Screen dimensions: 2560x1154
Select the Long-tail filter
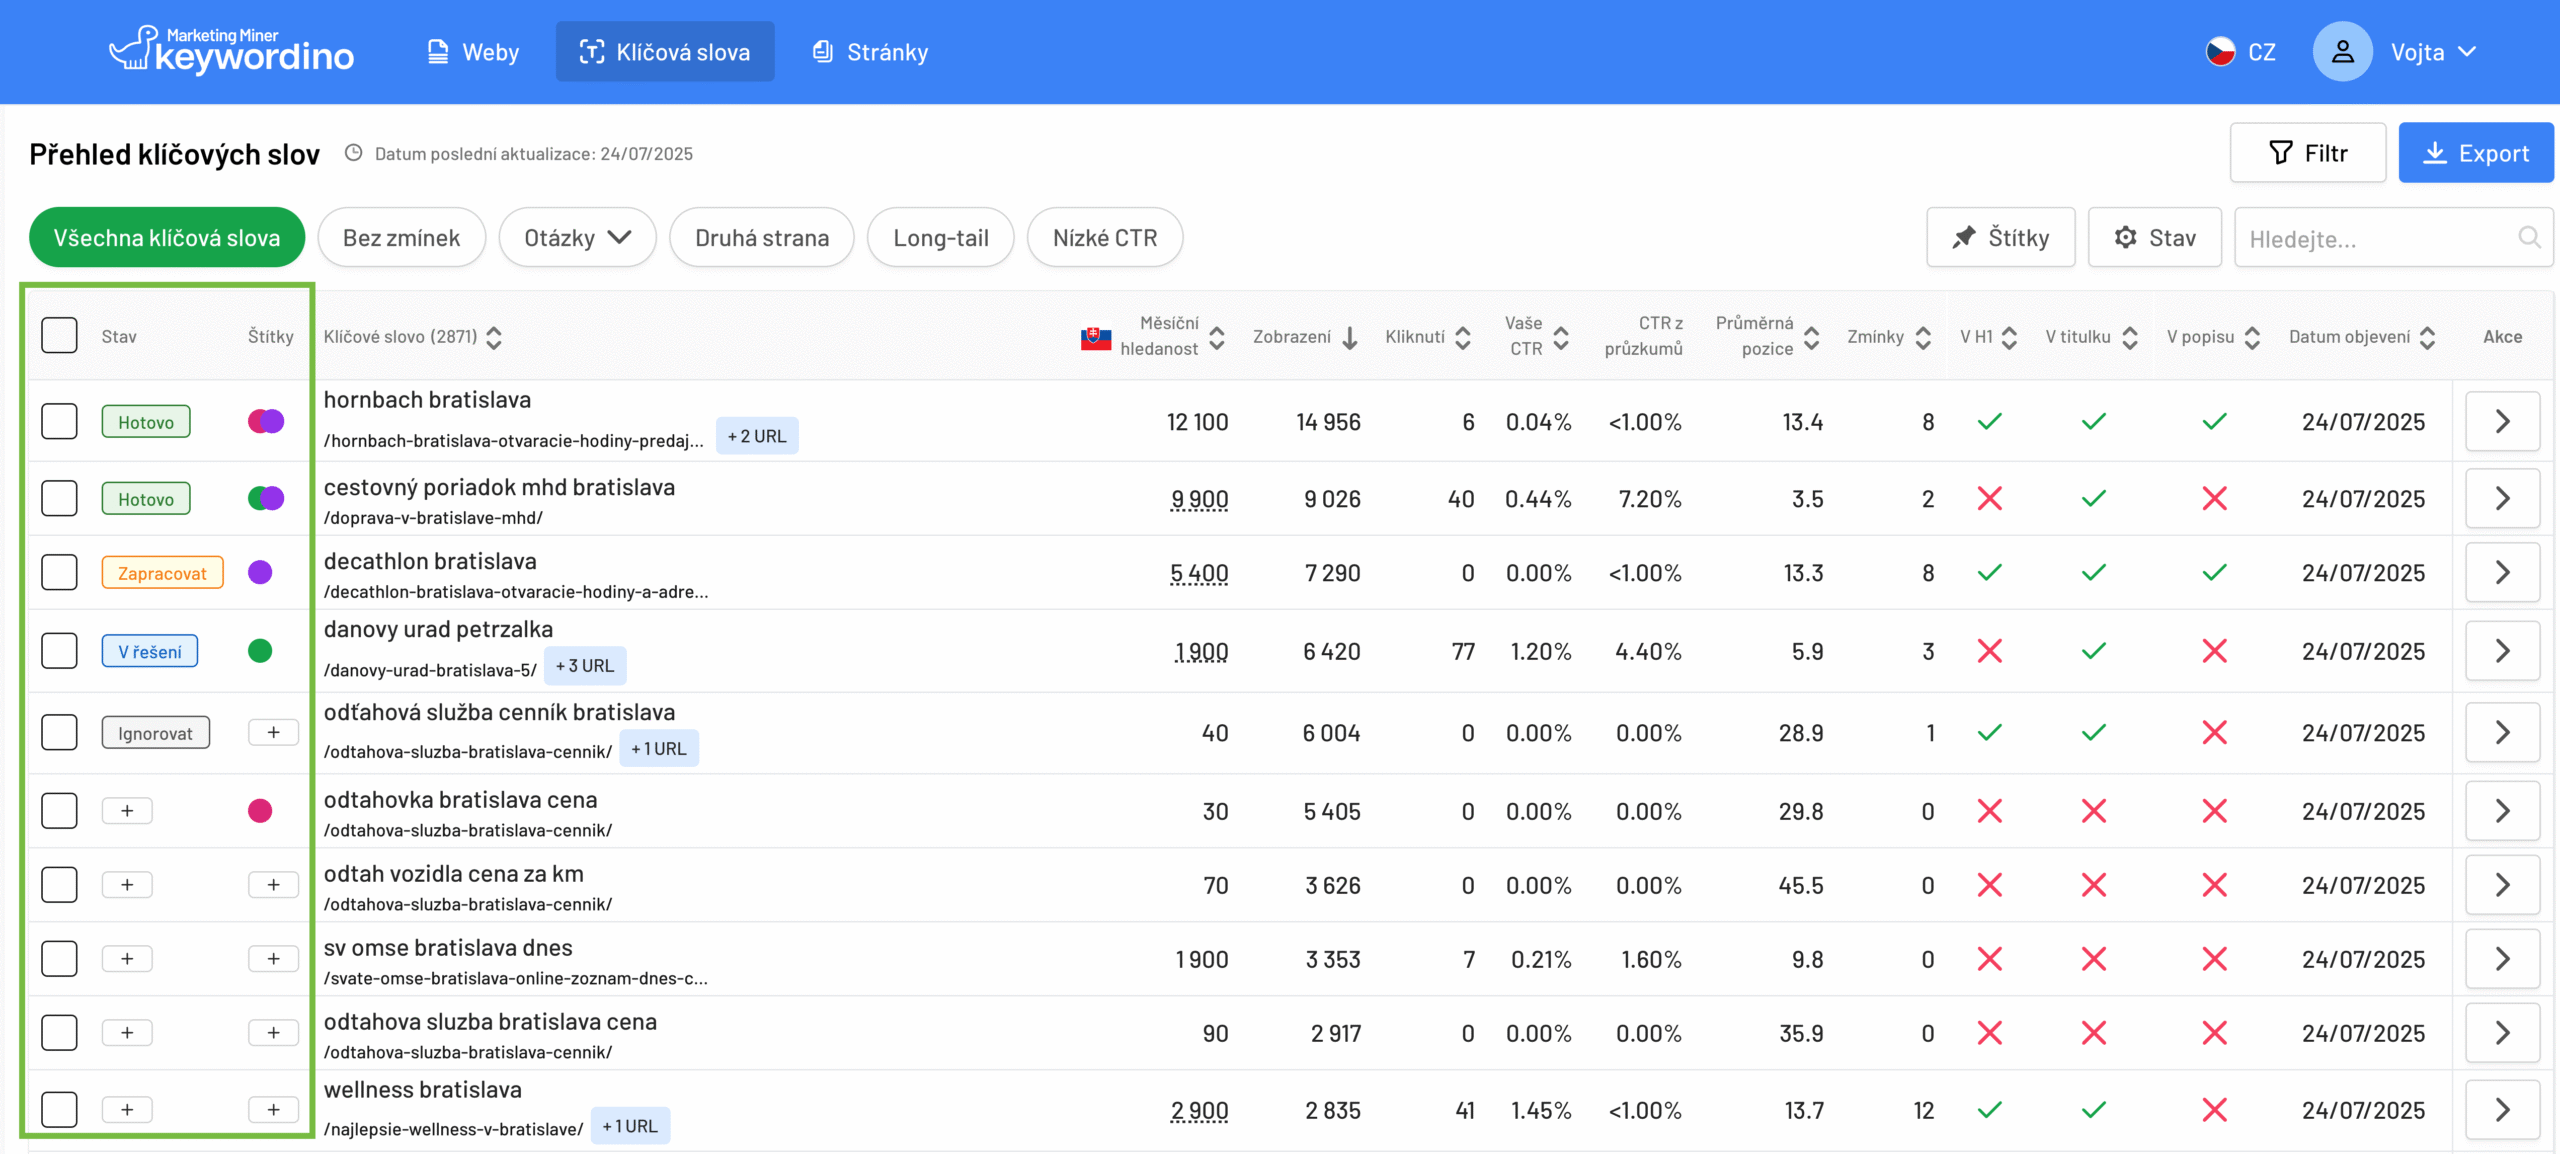(x=940, y=237)
